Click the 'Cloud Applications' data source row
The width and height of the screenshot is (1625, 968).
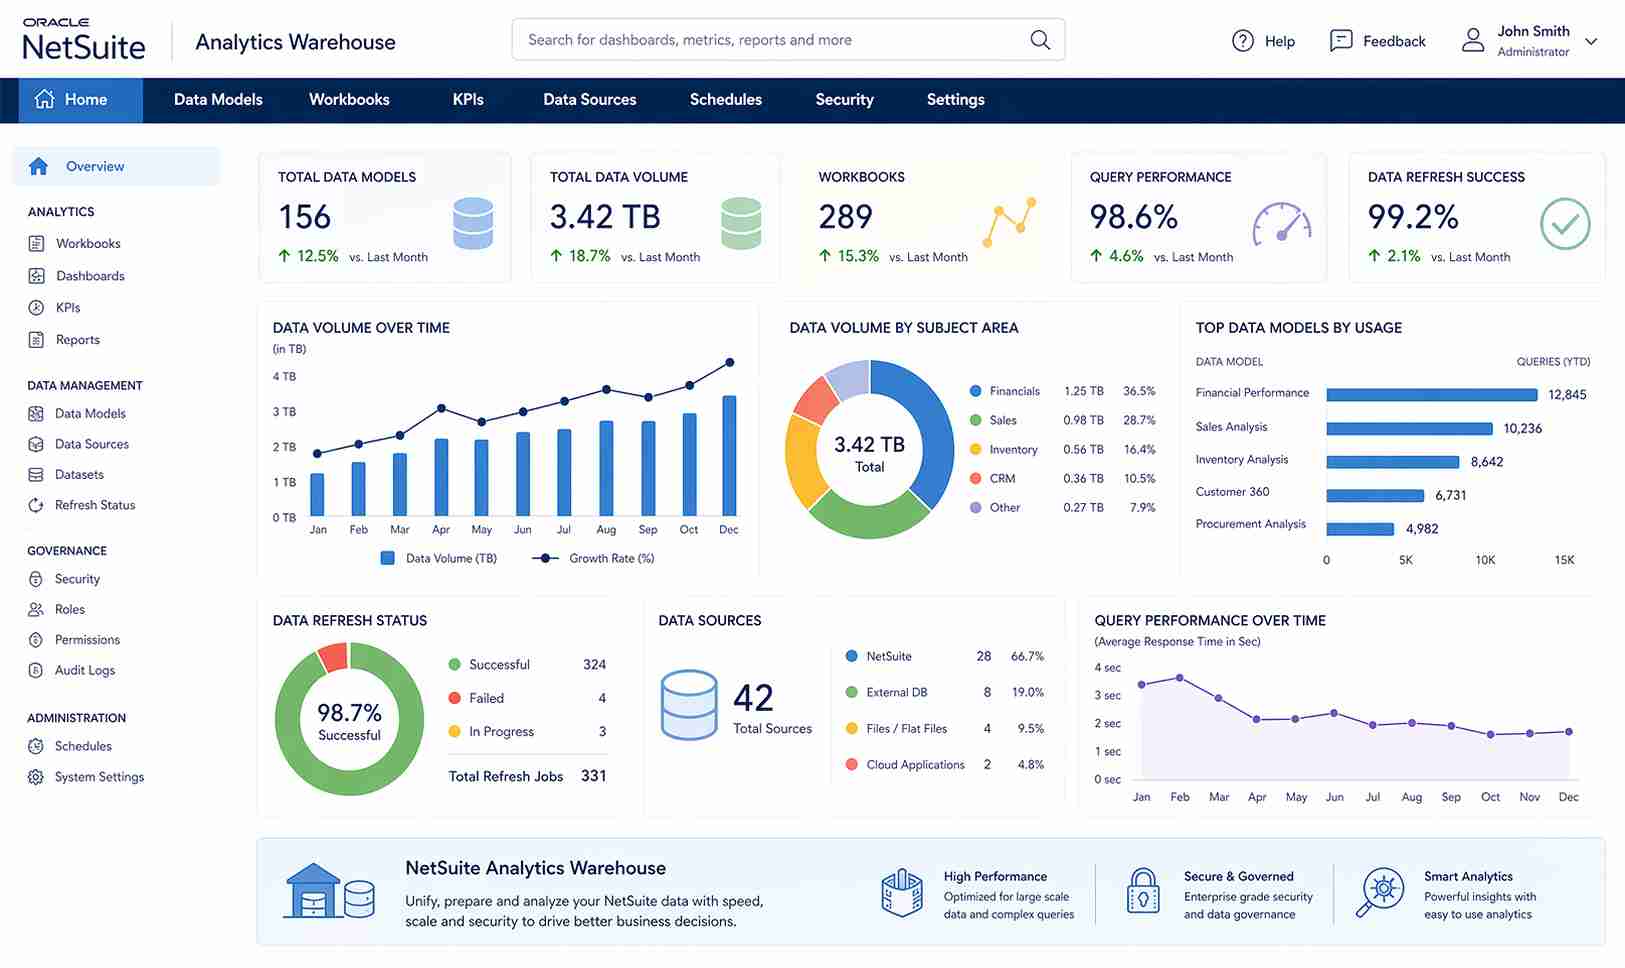point(945,765)
